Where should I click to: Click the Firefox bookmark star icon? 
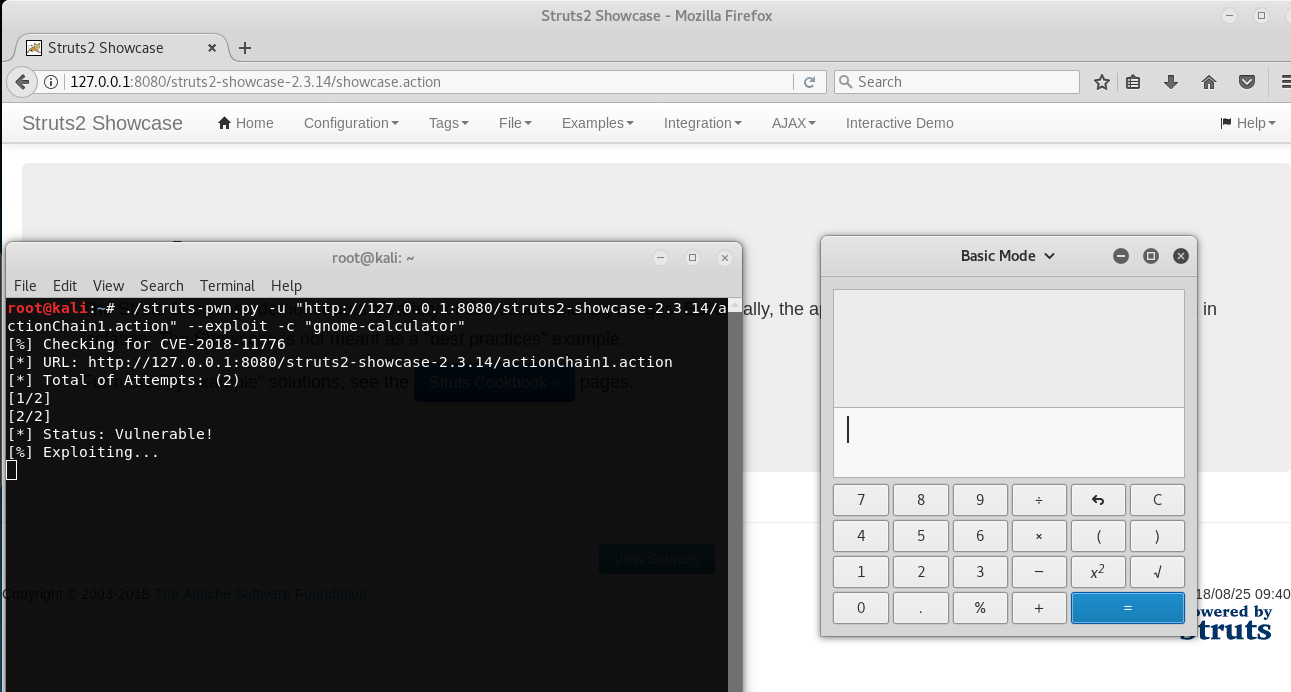1101,82
